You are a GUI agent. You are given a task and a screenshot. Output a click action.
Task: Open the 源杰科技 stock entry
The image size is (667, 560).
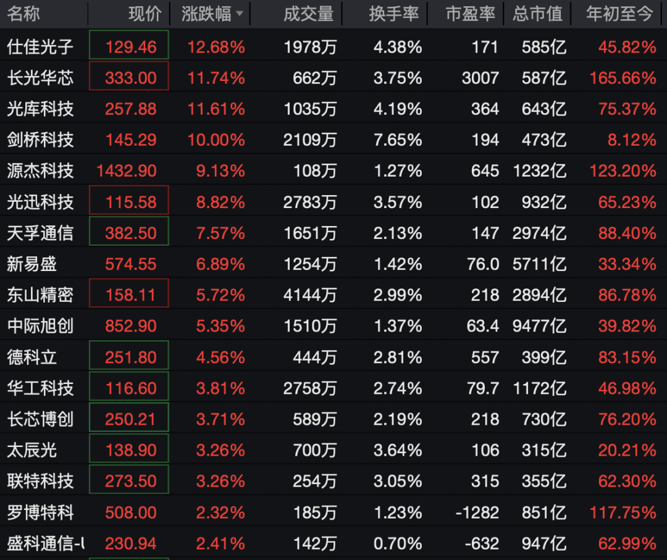pos(40,171)
